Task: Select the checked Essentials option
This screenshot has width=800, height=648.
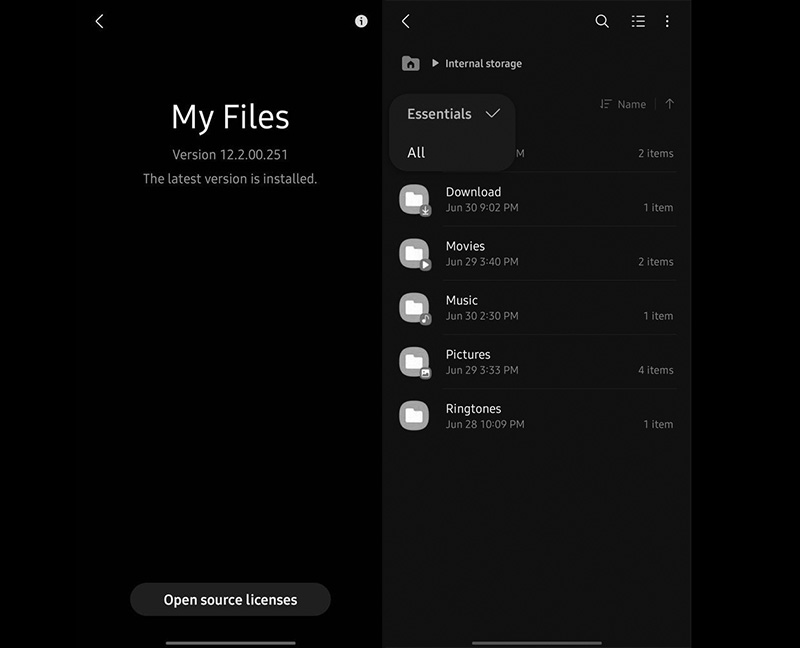Action: click(440, 114)
